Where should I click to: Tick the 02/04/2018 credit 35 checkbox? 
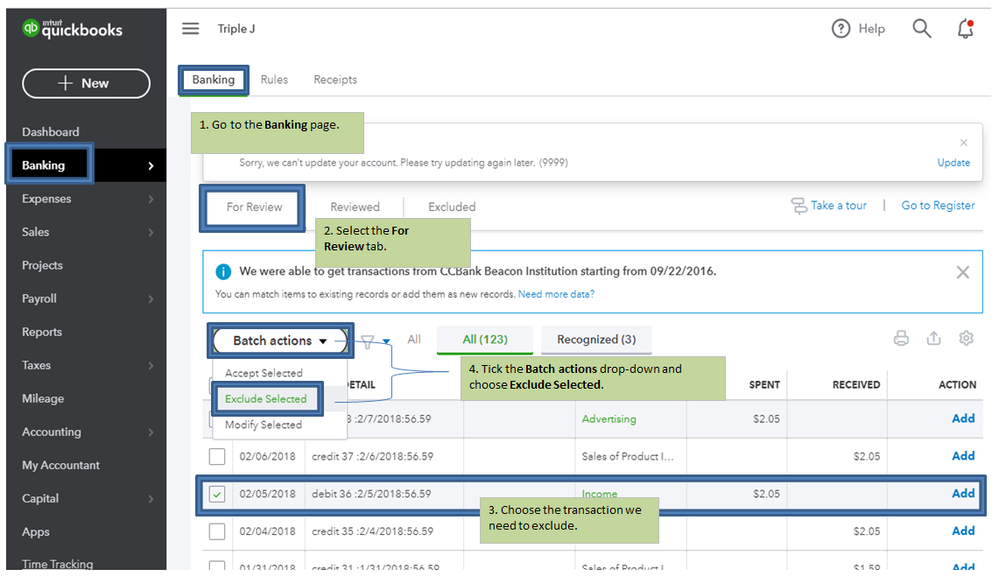coord(217,531)
